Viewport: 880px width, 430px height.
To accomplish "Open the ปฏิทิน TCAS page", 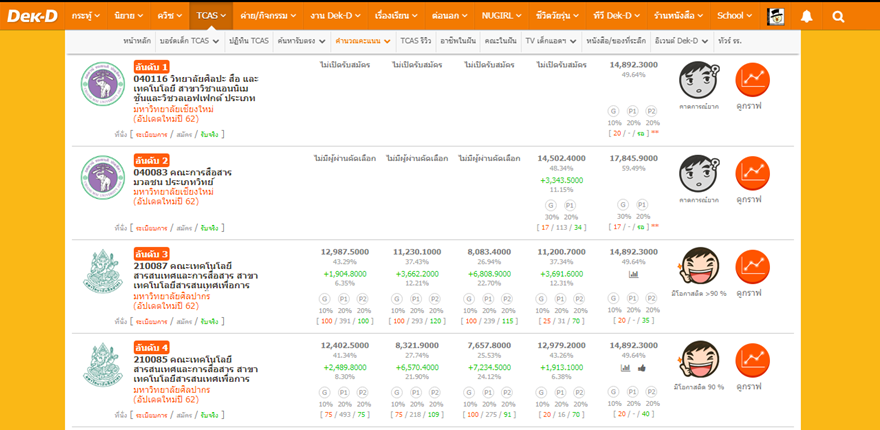I will click(x=249, y=41).
